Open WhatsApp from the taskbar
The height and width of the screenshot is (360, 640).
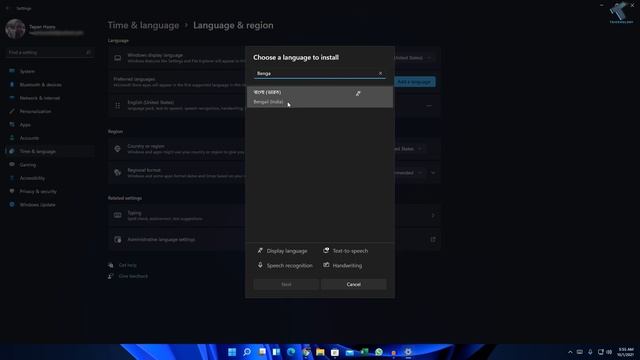[x=379, y=352]
